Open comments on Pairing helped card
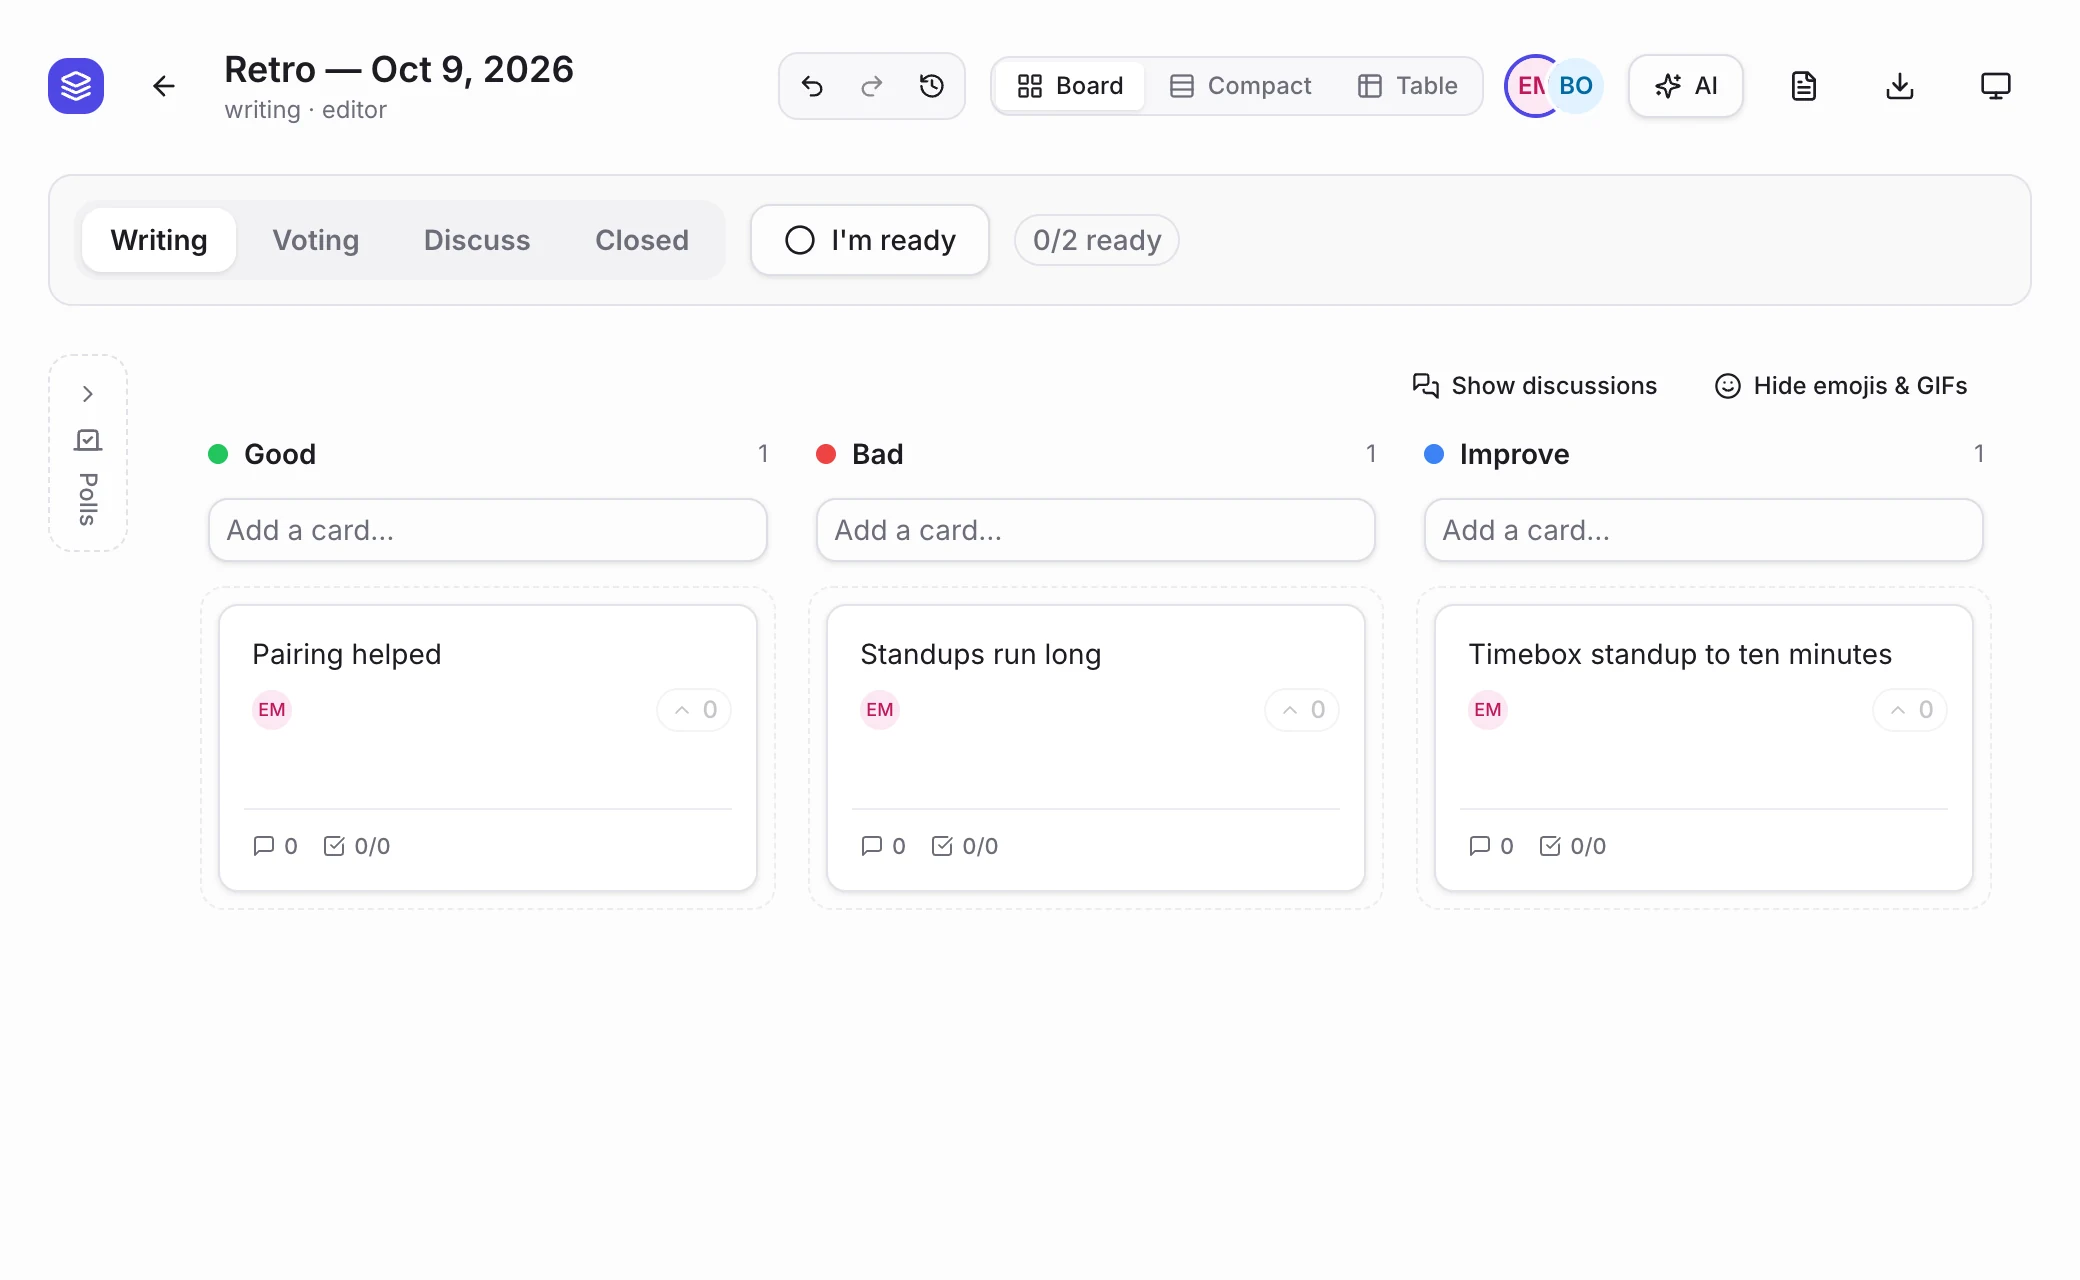The height and width of the screenshot is (1280, 2080). pos(276,846)
